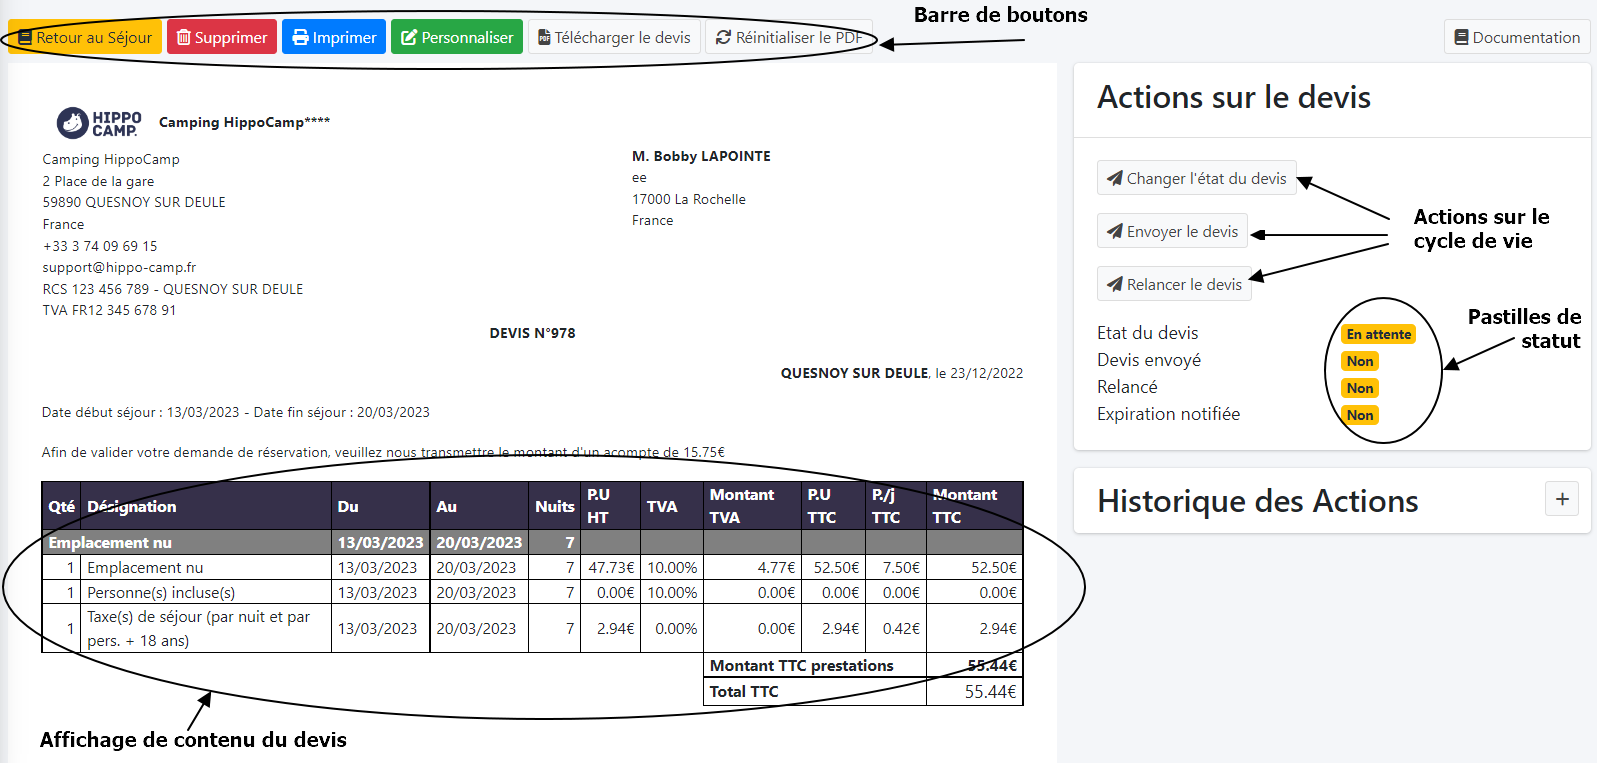This screenshot has height=763, width=1597.
Task: Click the refresh icon on Réinitialiser le PDF
Action: (723, 38)
